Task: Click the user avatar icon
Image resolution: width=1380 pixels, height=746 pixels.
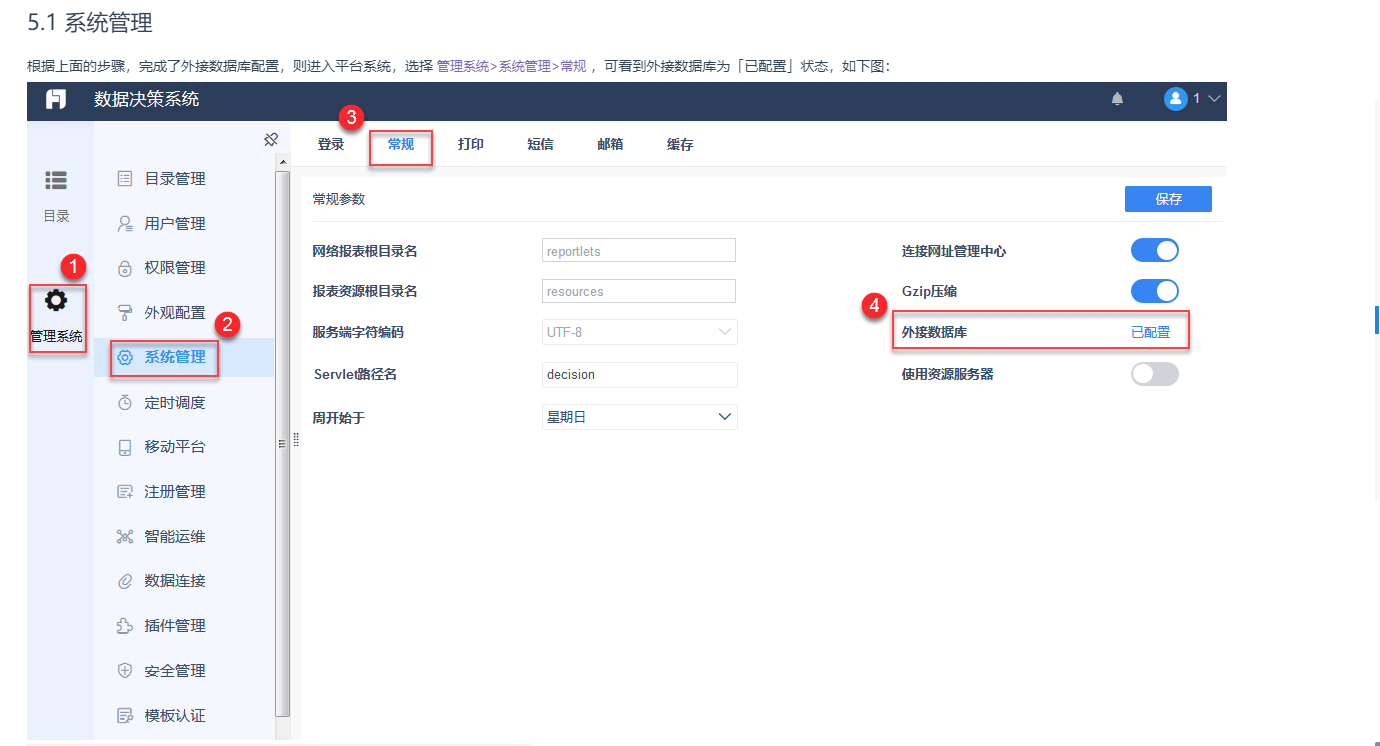Action: click(1175, 99)
